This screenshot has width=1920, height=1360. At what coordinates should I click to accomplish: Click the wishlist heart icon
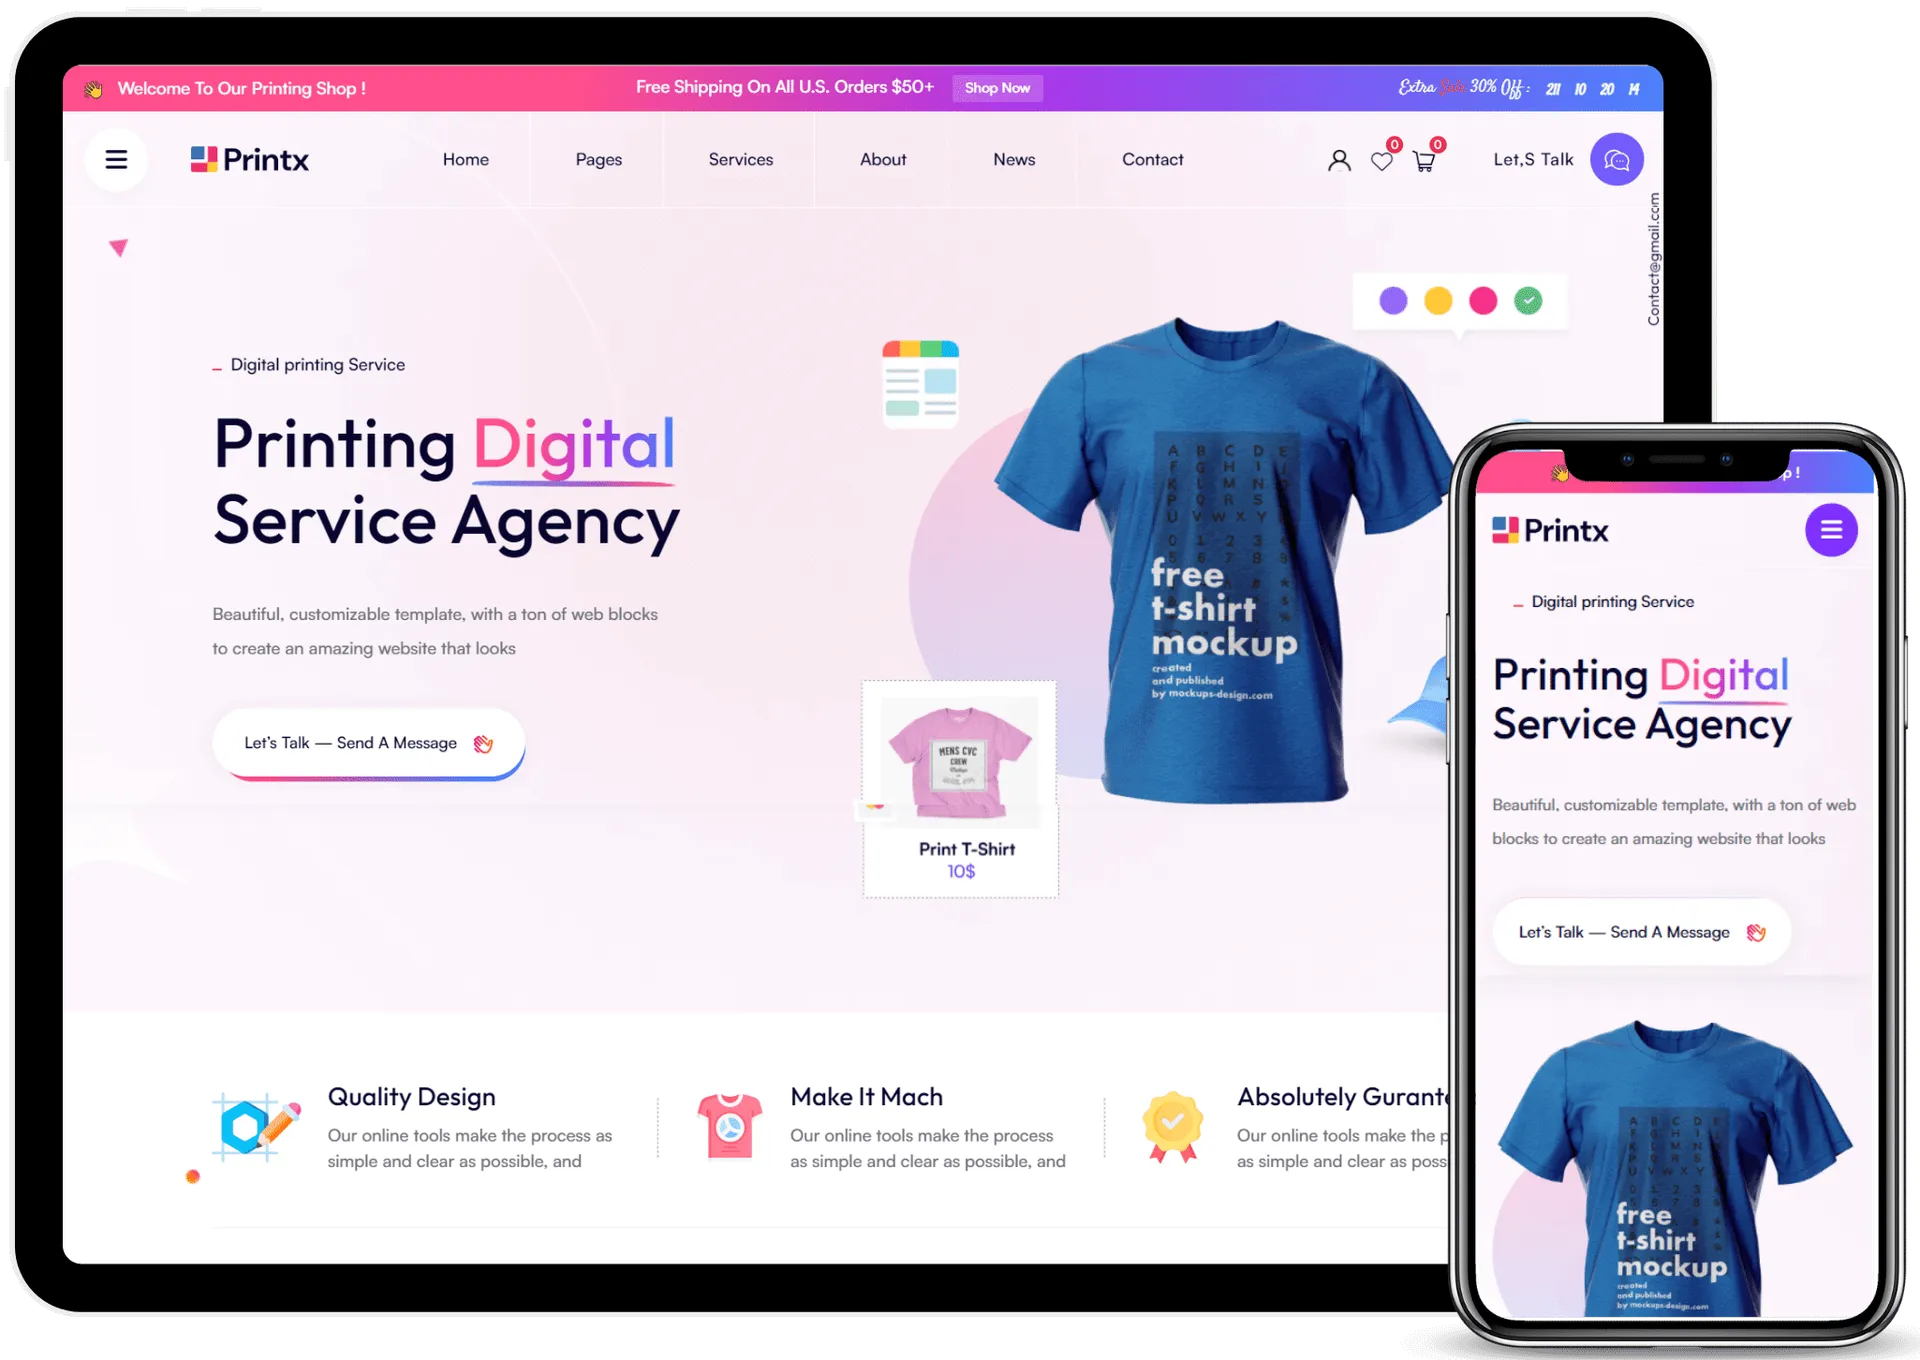[1382, 159]
